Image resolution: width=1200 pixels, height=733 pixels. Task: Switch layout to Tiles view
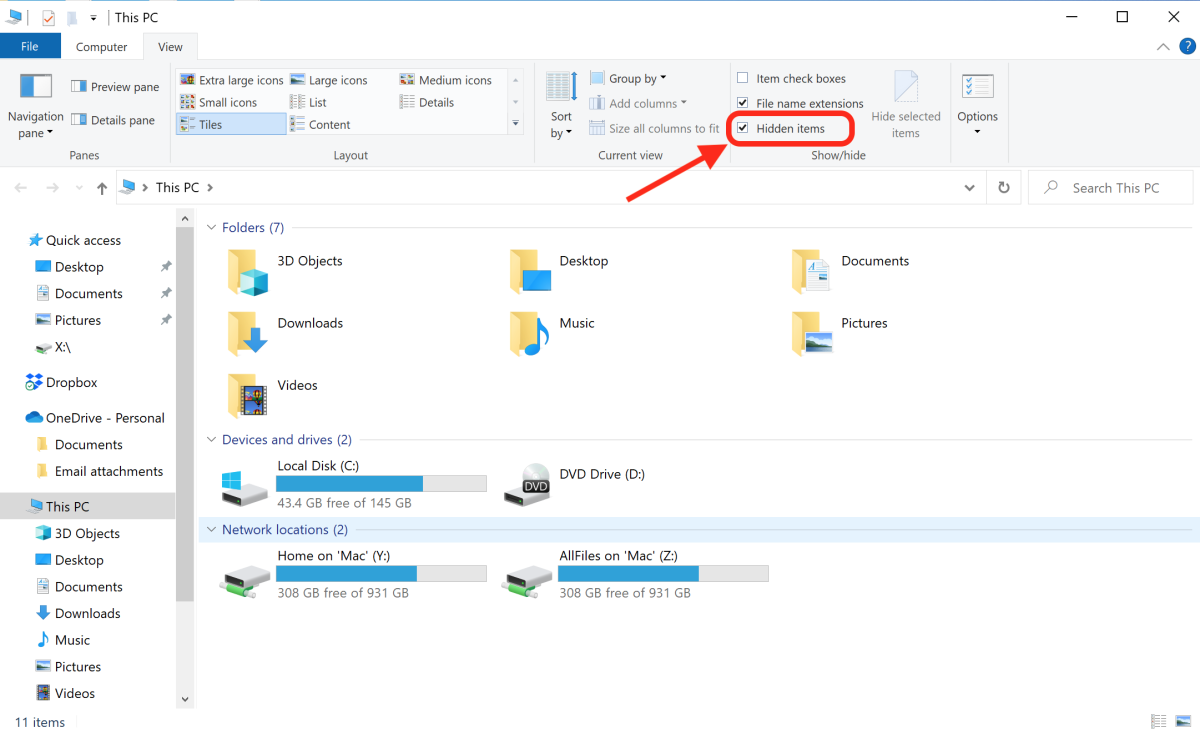click(x=228, y=123)
